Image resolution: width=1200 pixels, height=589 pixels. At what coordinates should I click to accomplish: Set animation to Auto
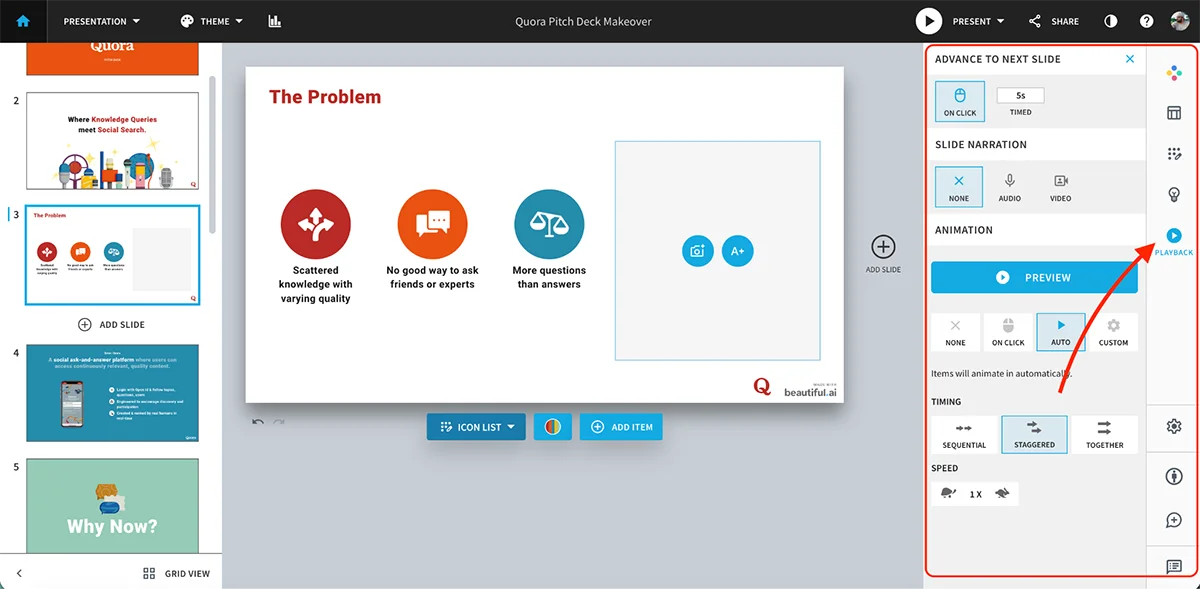[x=1061, y=332]
